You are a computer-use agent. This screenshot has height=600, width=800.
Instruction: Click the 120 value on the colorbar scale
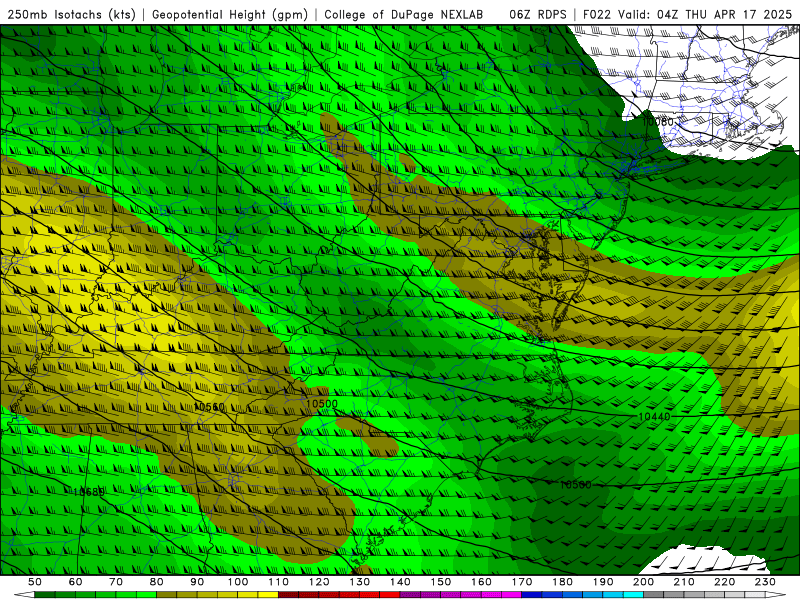pyautogui.click(x=319, y=582)
